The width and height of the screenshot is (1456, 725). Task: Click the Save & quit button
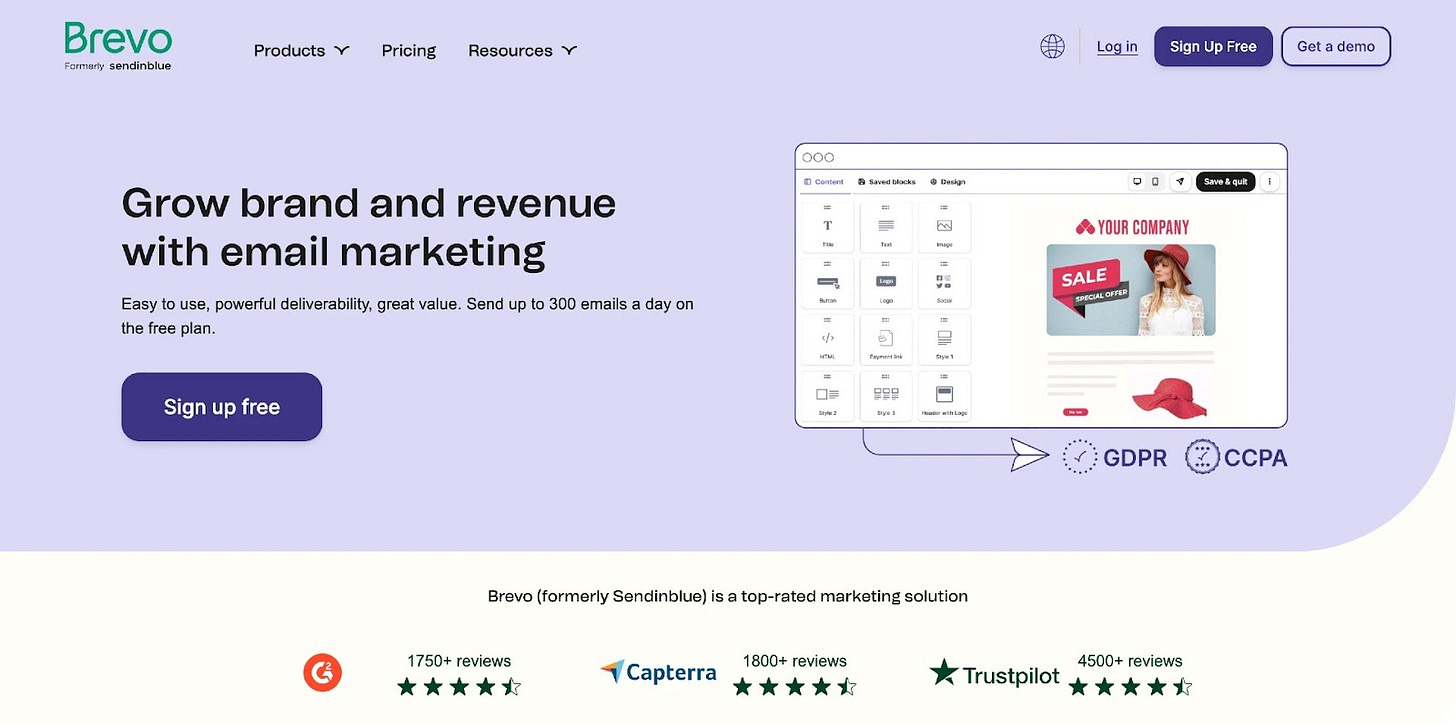pos(1225,182)
